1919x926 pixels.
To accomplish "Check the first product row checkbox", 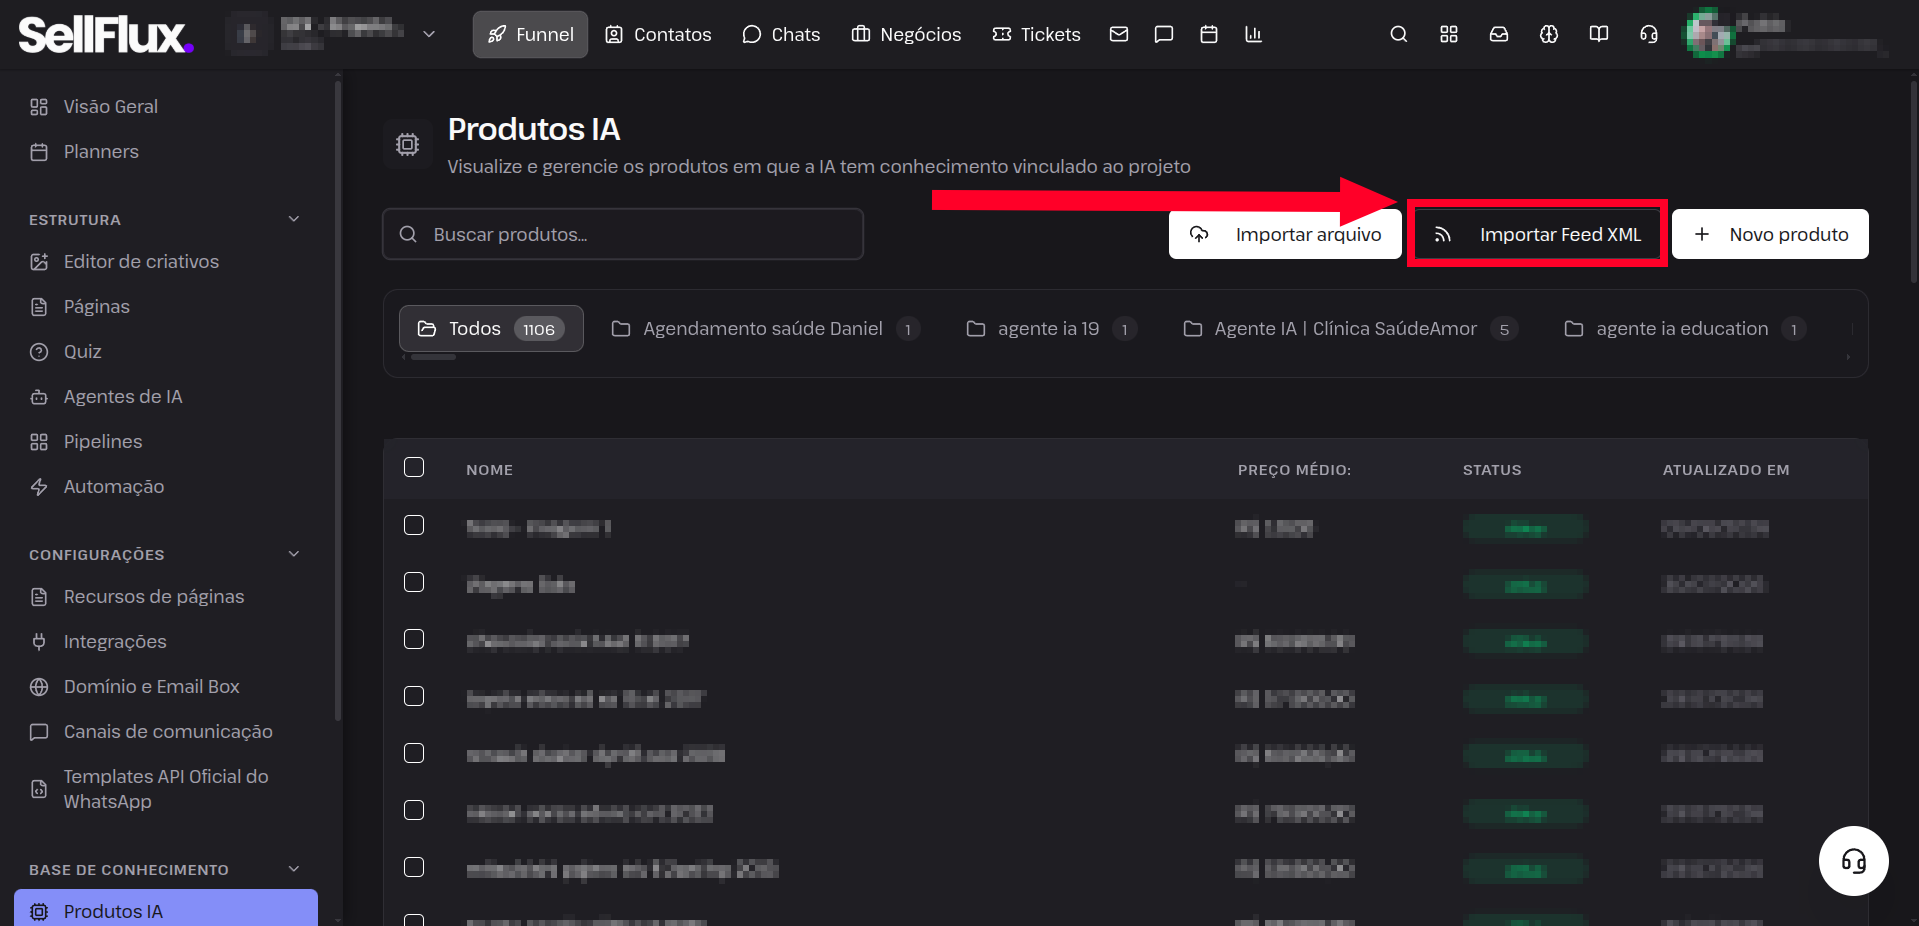I will tap(414, 525).
